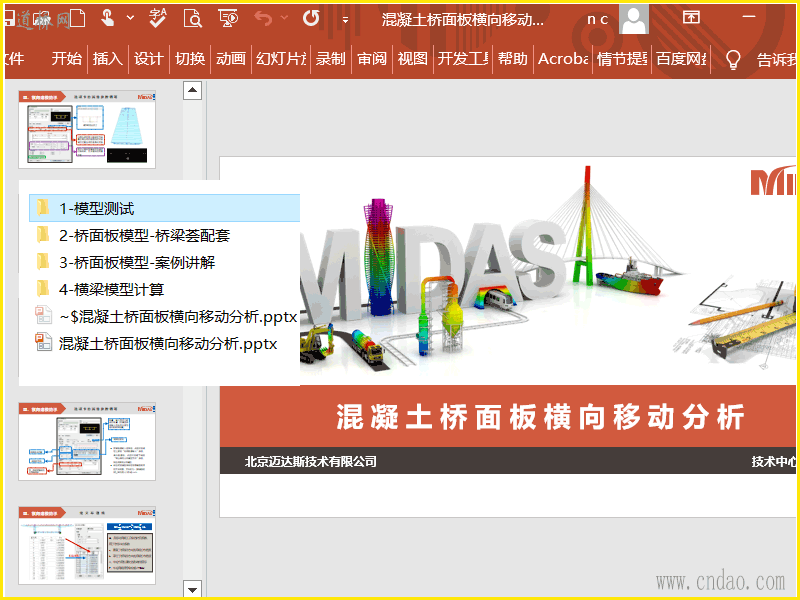Image resolution: width=800 pixels, height=600 pixels.
Task: Click pptx icon of 混凝土桥面板横向移动分析.pptx
Action: [x=43, y=342]
